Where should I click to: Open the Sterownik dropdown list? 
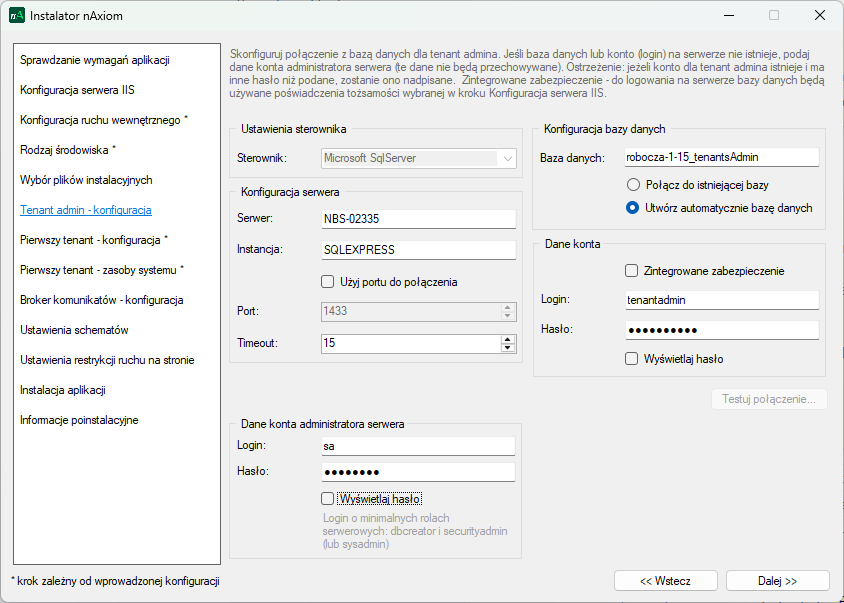click(508, 158)
